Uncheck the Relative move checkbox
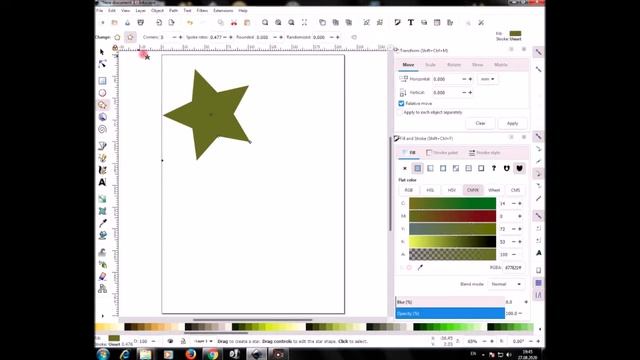640x360 pixels. [x=401, y=104]
